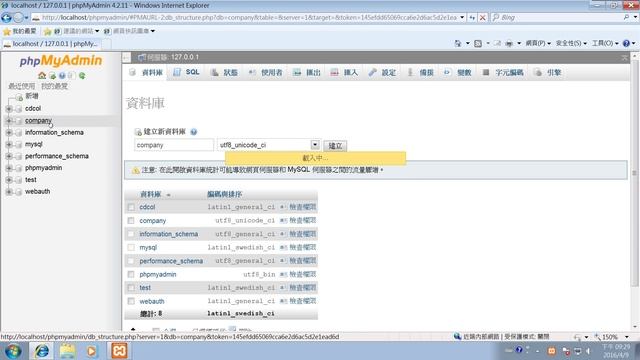Open the 工具(O) dropdown menu
Screen dimensions: 640x360
coord(605,43)
